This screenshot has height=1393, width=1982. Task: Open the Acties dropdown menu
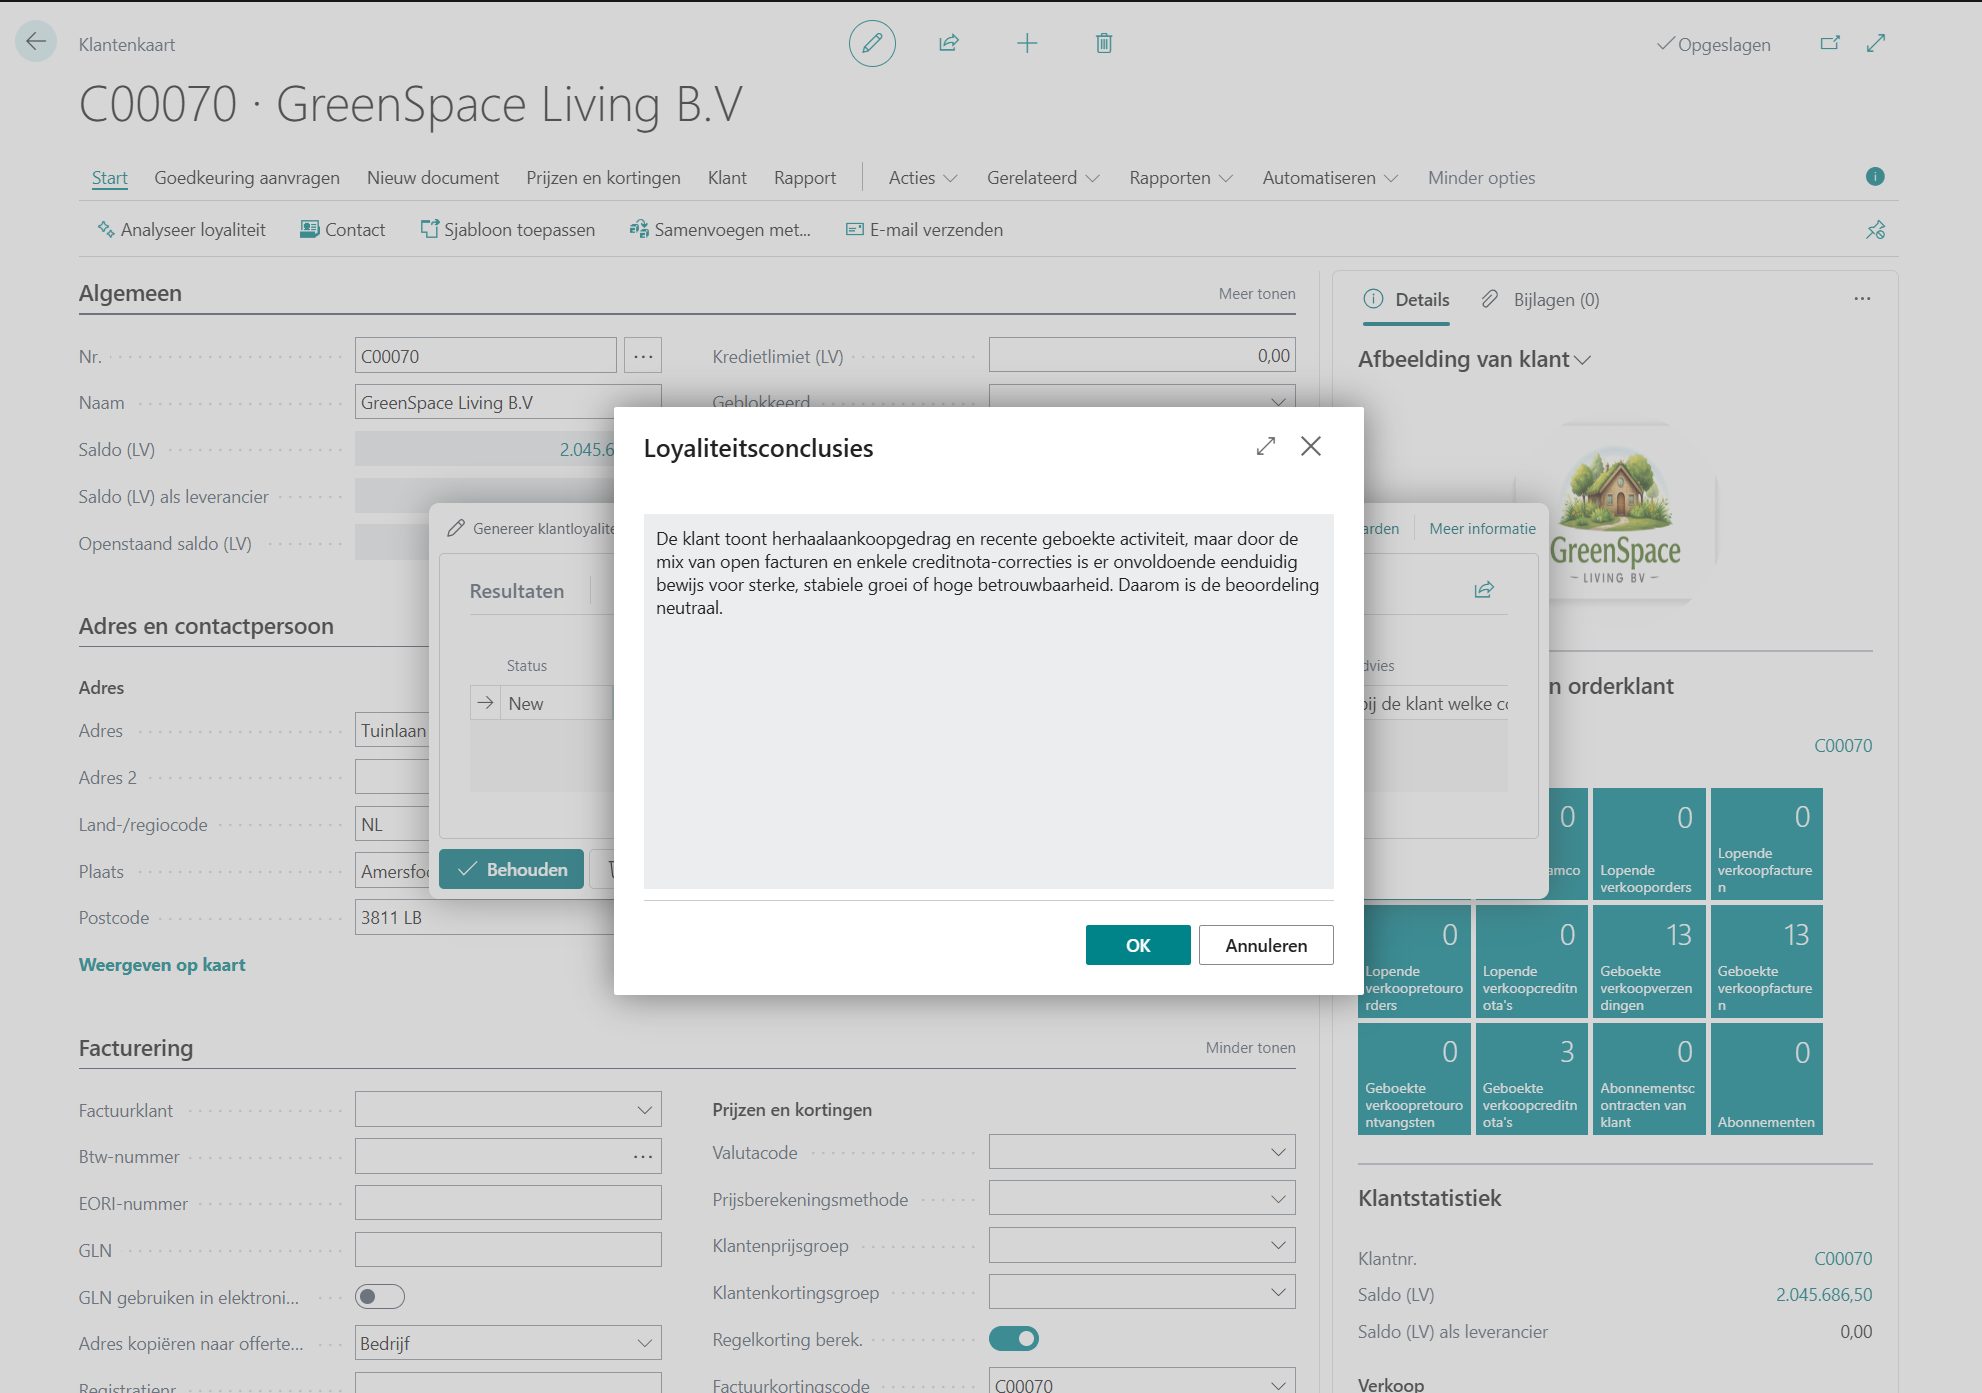click(922, 178)
